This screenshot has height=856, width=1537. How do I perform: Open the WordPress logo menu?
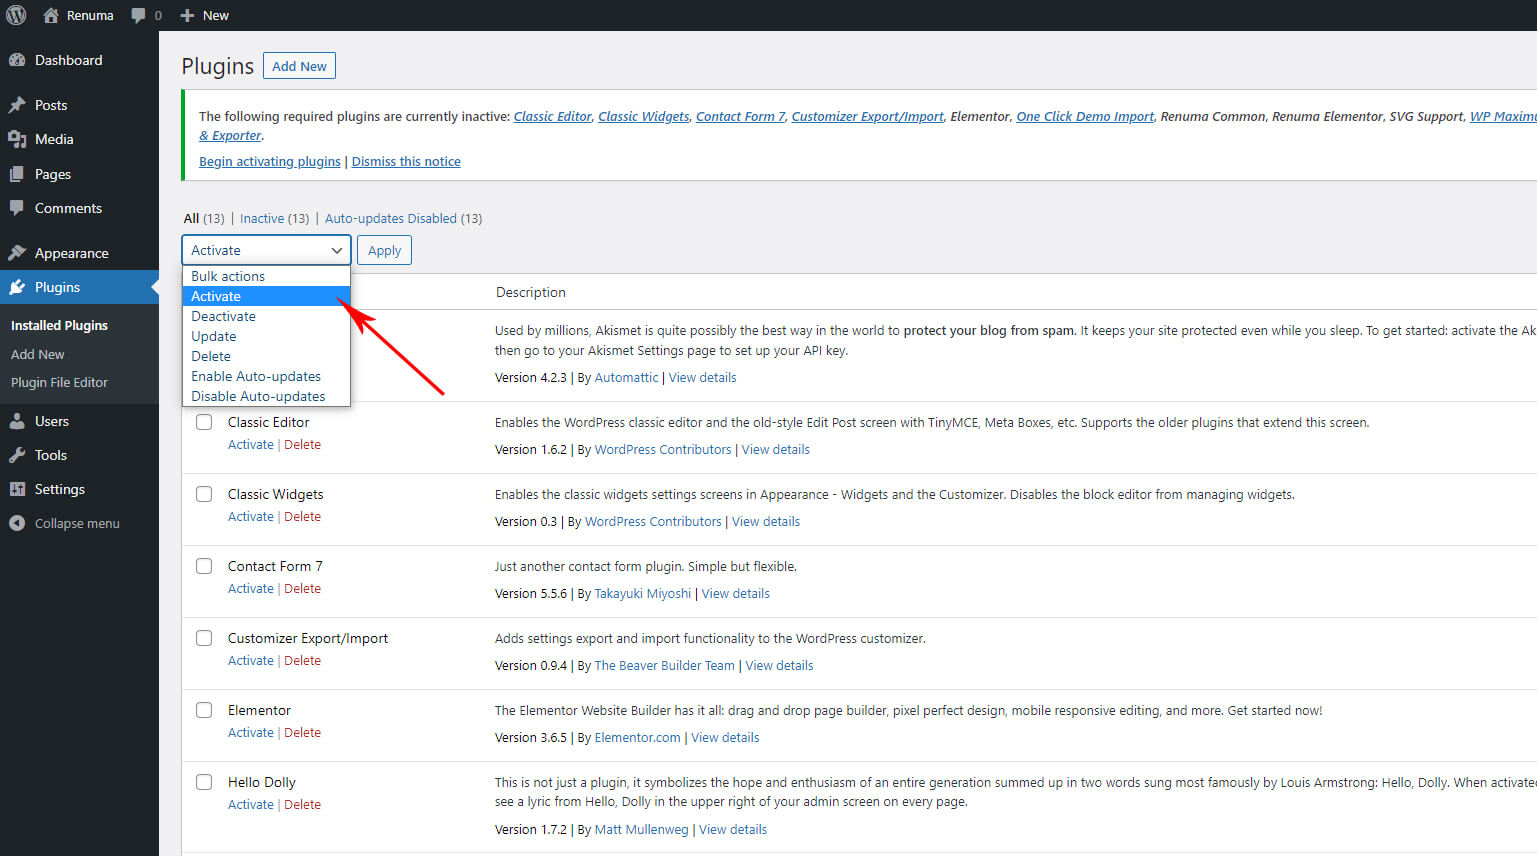point(16,15)
